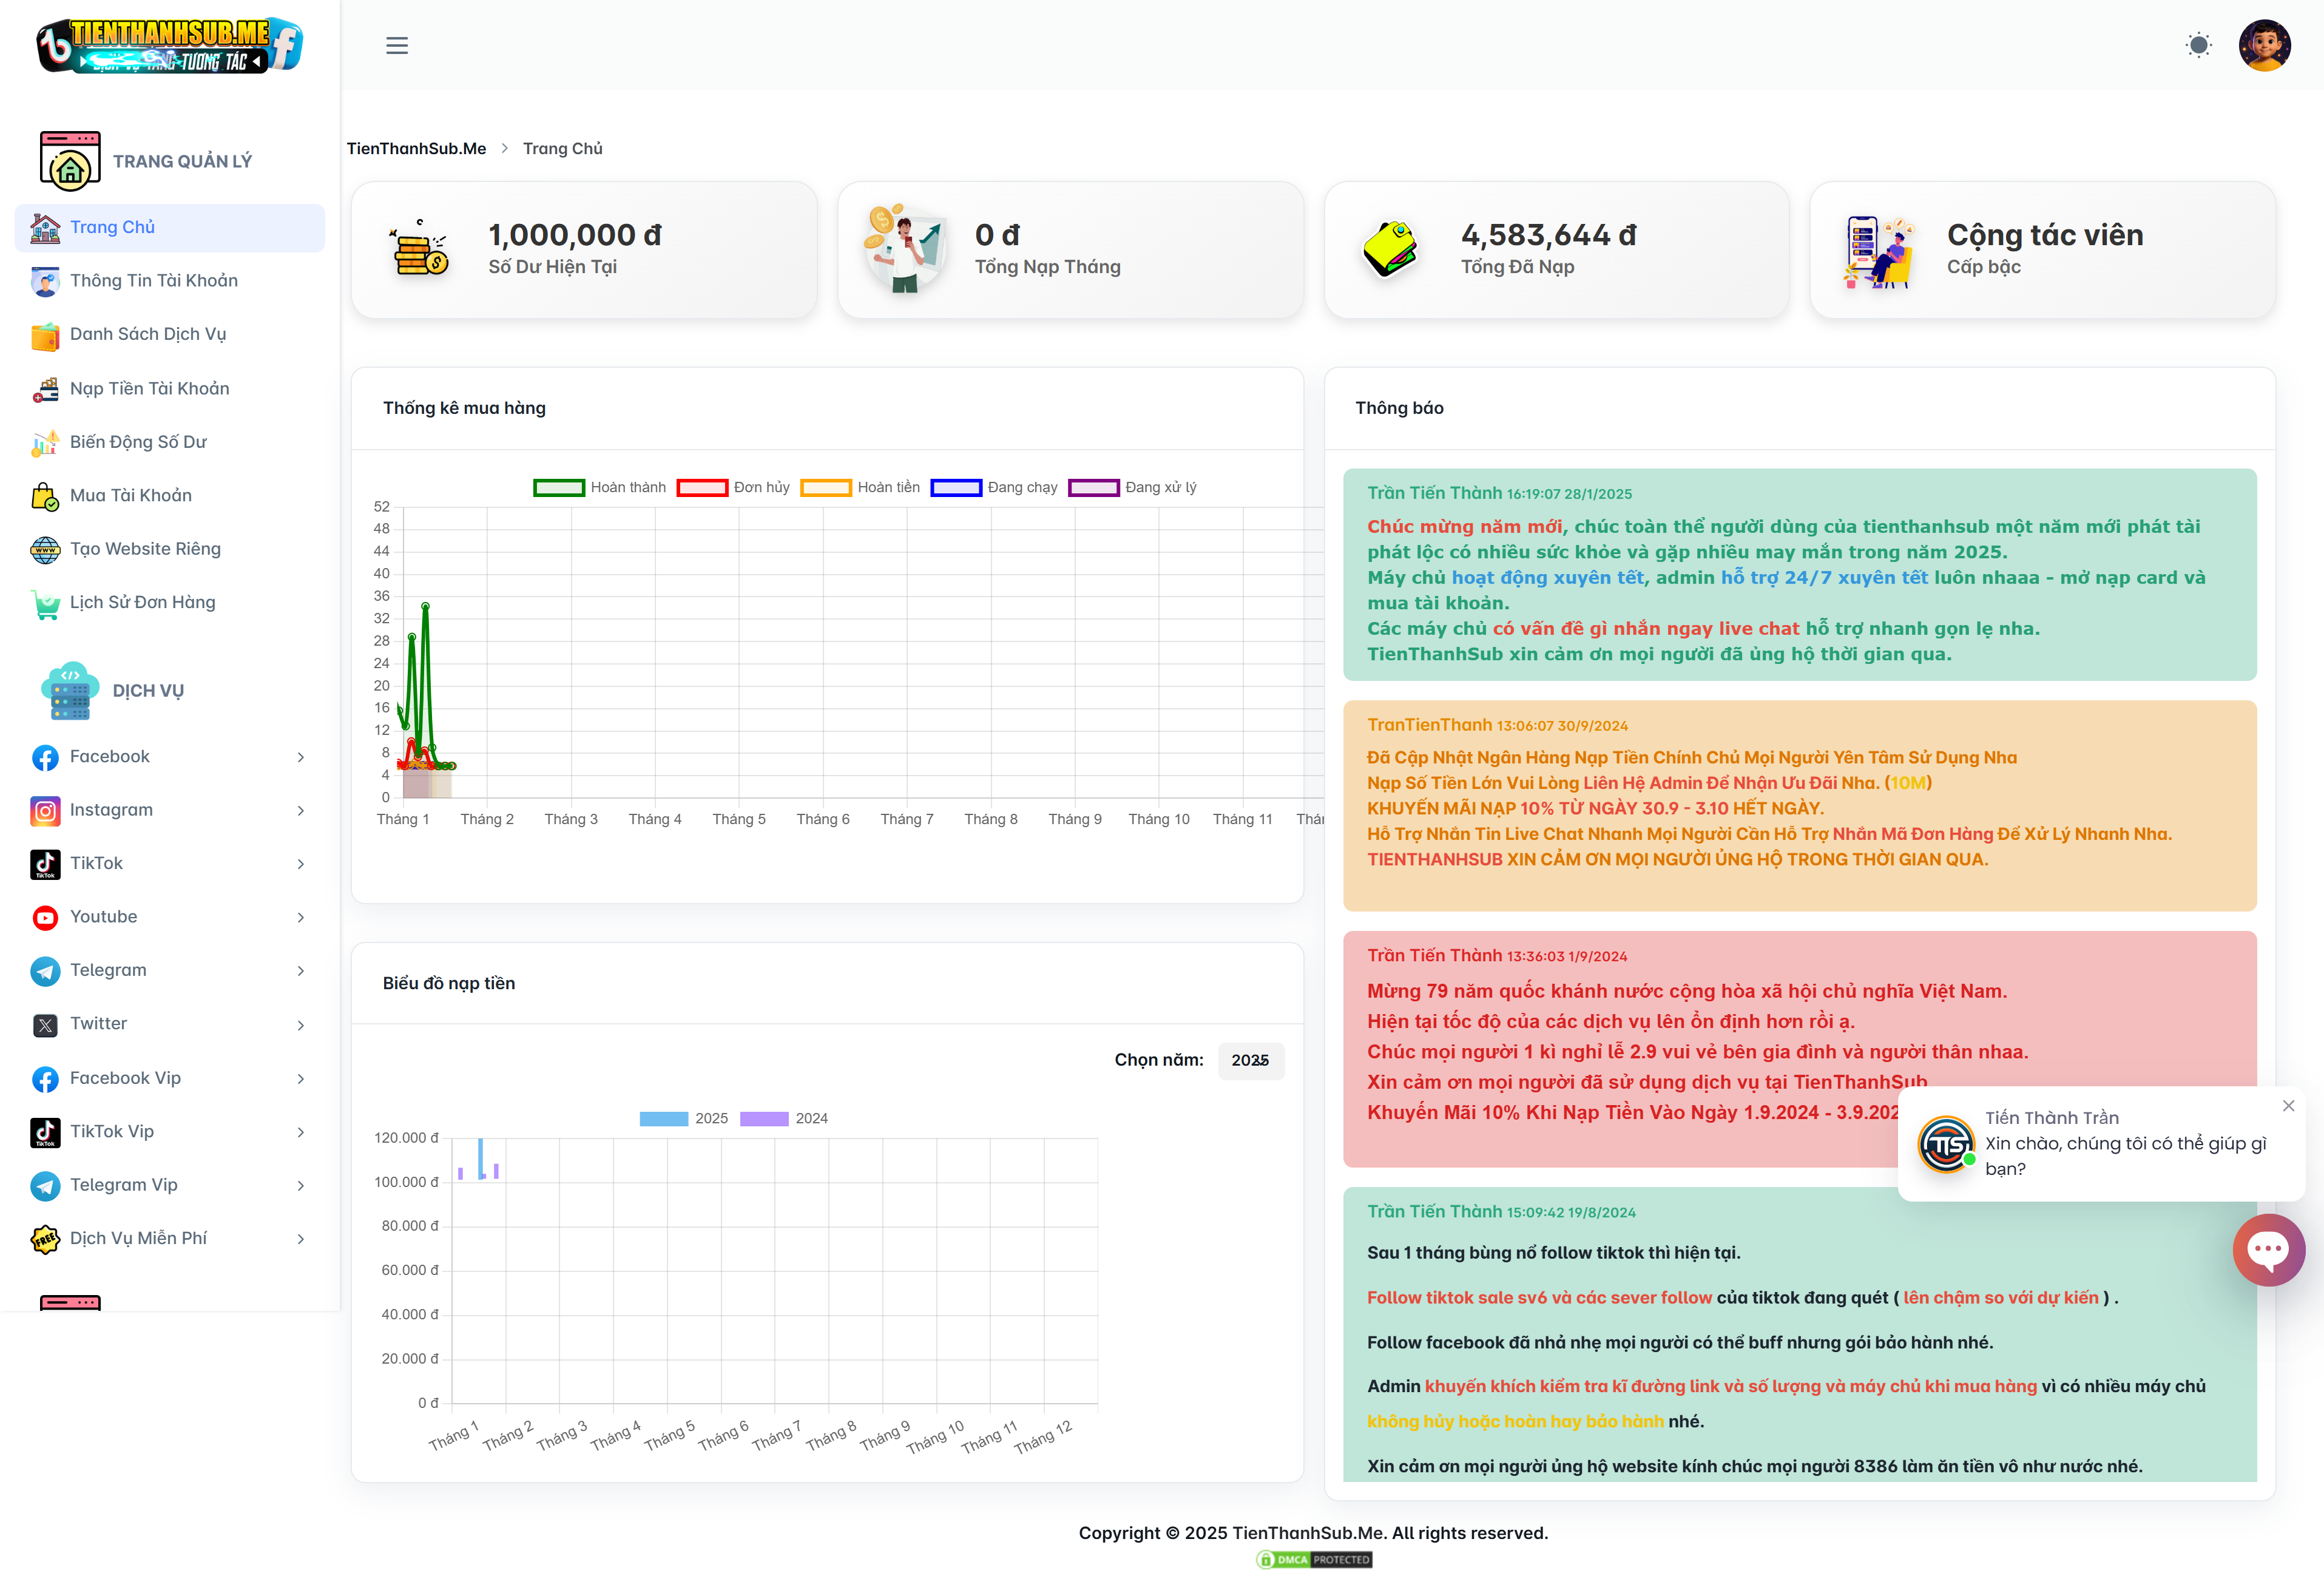Click the Số Dư Hiện Tại balance card

[x=583, y=250]
